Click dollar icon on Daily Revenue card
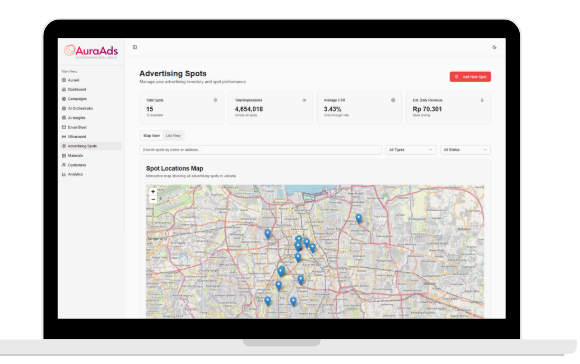Screen dimensions: 580x364 pyautogui.click(x=482, y=100)
